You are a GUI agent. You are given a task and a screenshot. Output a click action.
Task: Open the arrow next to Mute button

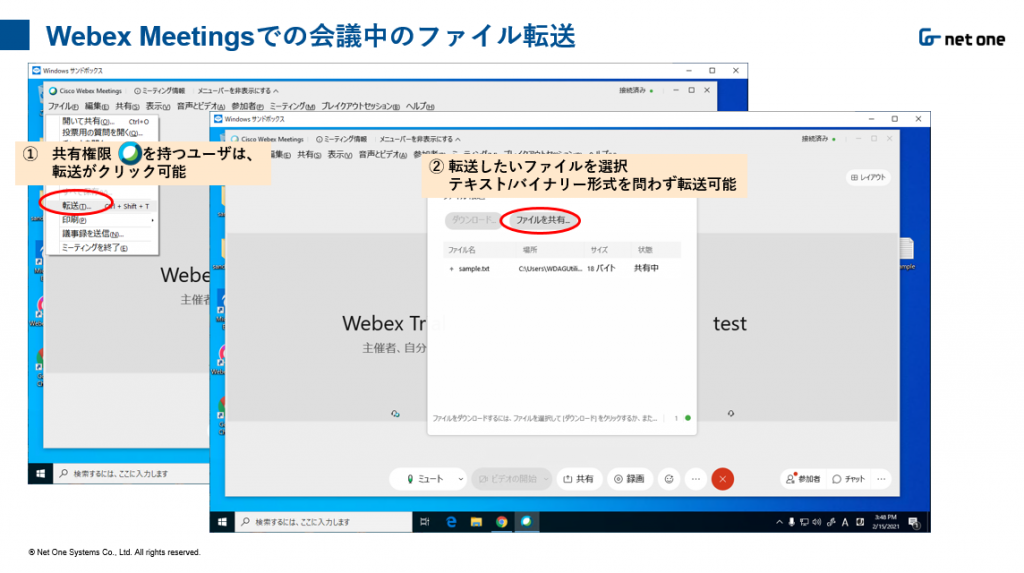coord(460,479)
